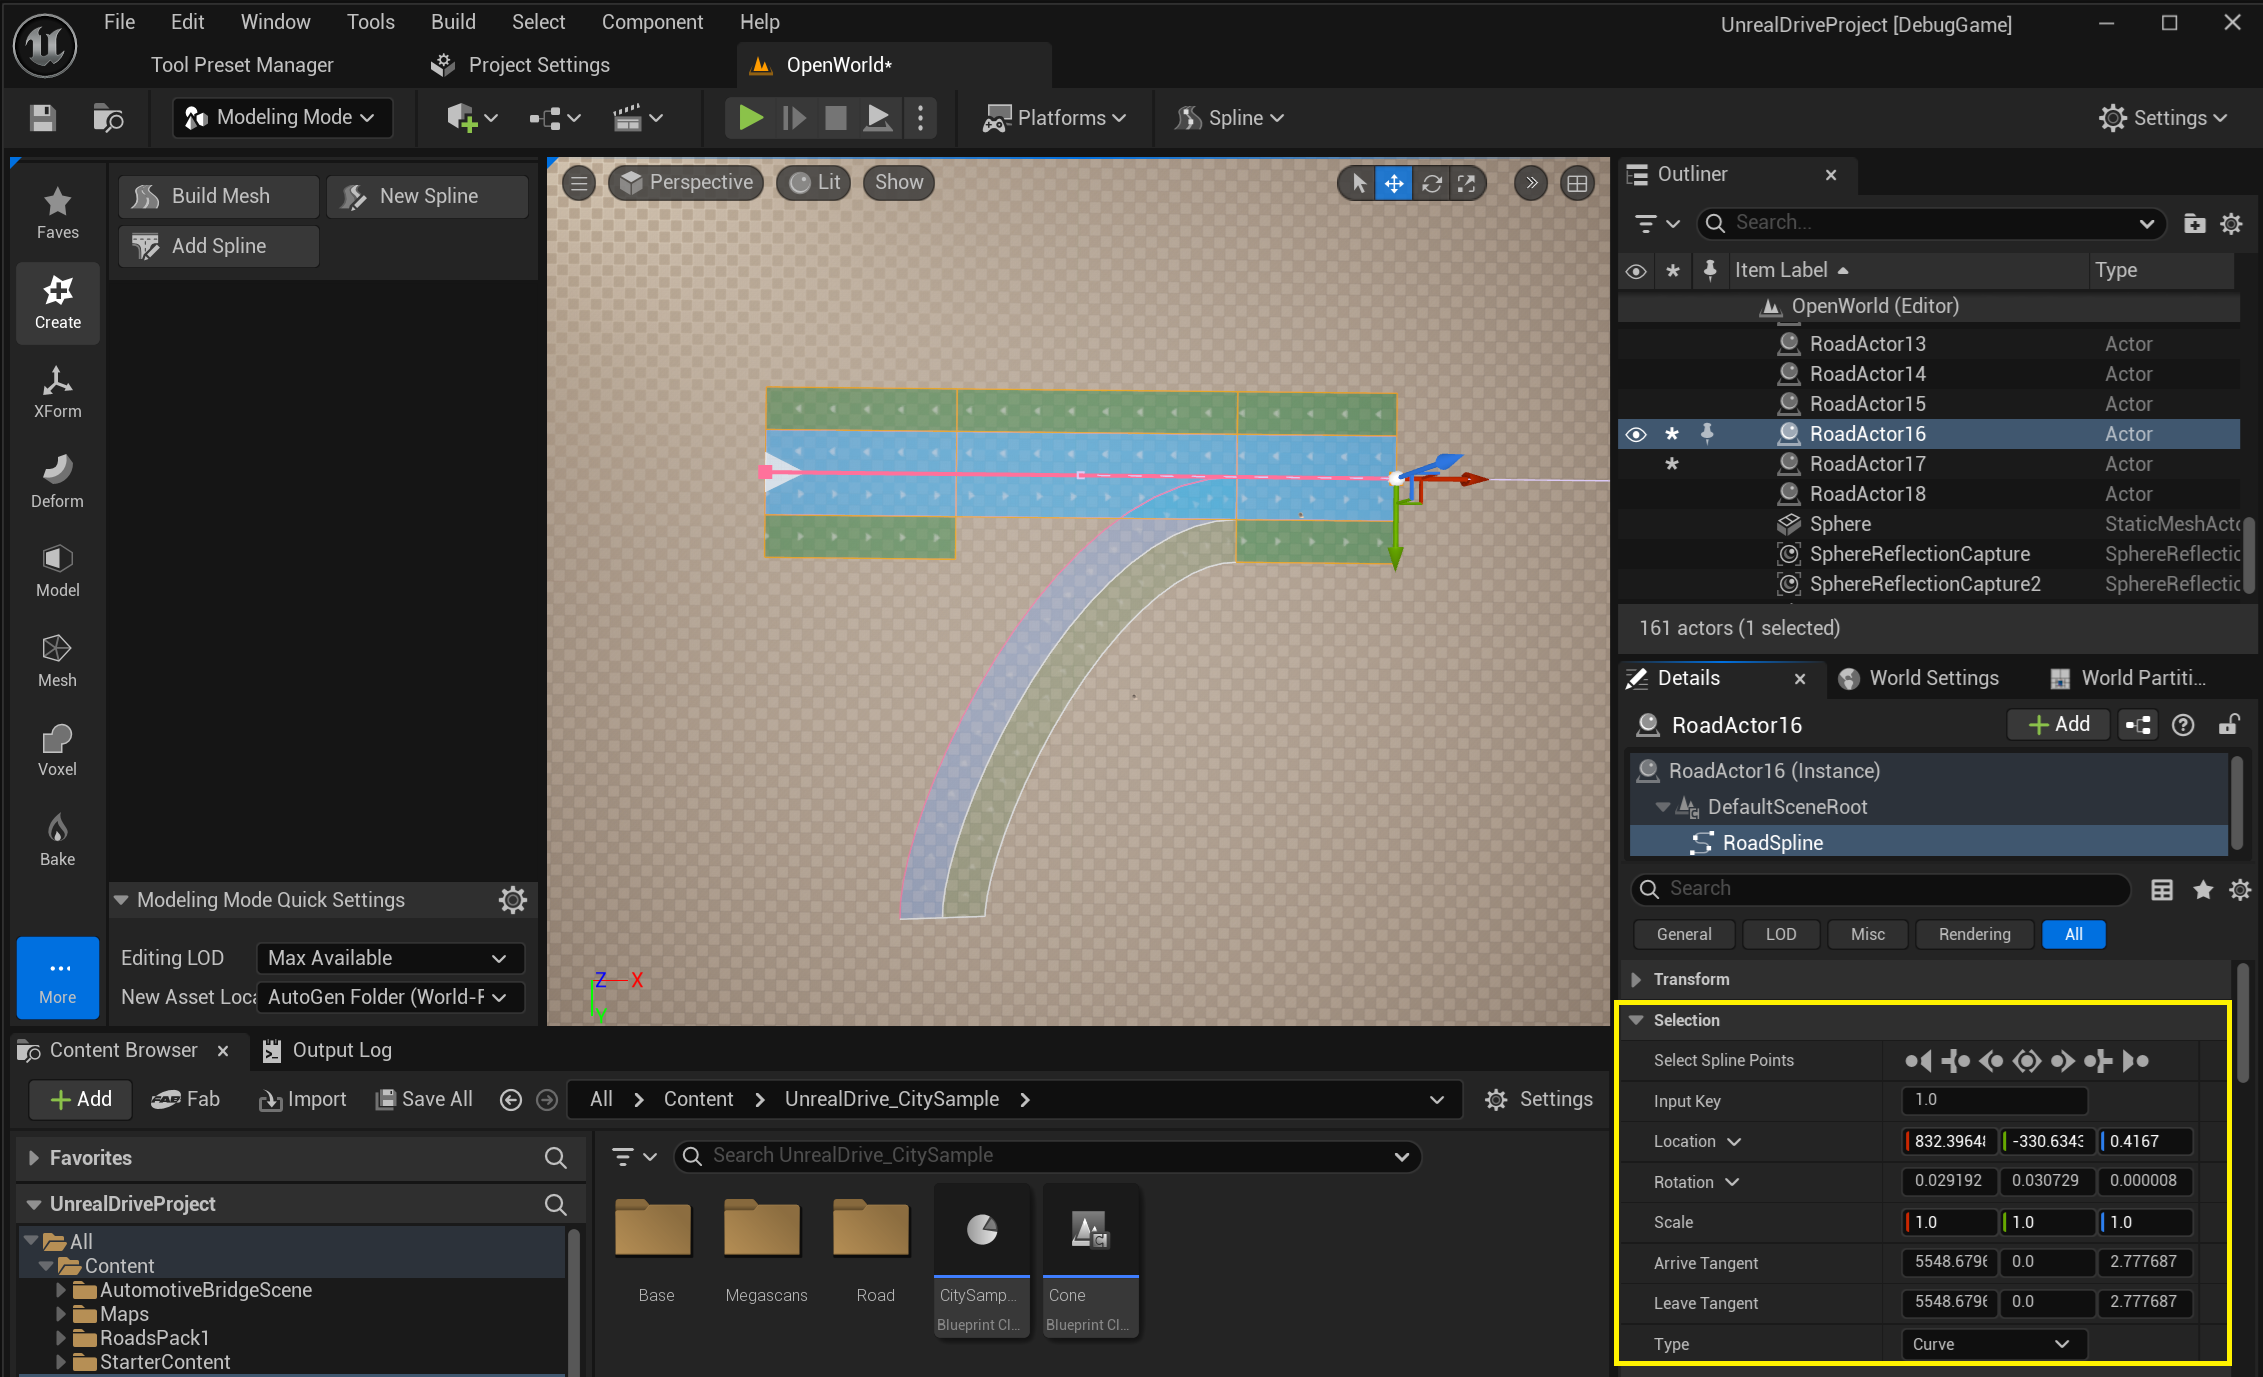
Task: Enable the All property filter
Action: click(x=2074, y=934)
